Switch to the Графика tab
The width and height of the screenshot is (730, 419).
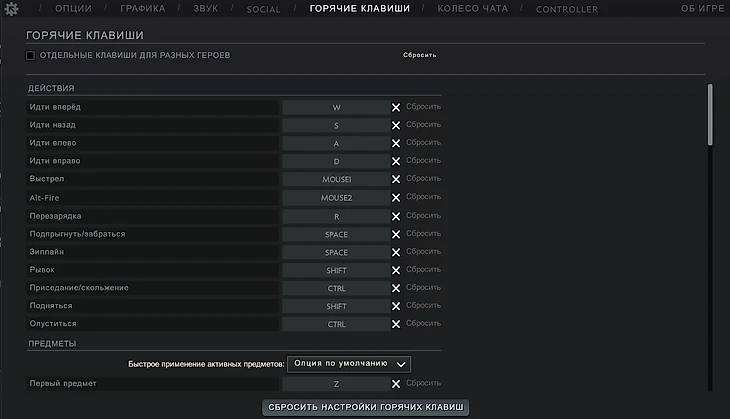[142, 9]
